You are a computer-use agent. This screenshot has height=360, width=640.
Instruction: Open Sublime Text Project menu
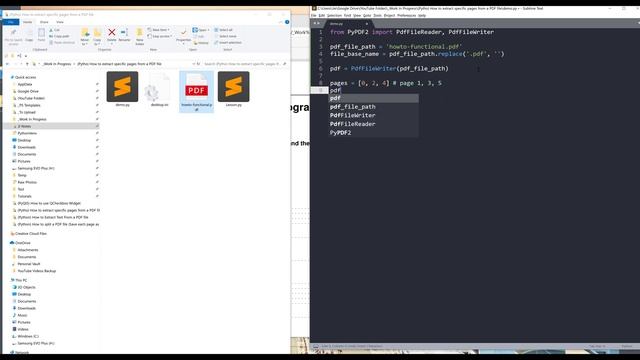pos(389,16)
